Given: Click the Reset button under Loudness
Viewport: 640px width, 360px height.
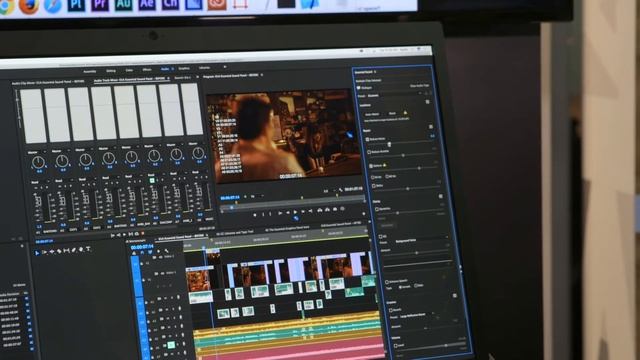Looking at the screenshot, I should 392,113.
